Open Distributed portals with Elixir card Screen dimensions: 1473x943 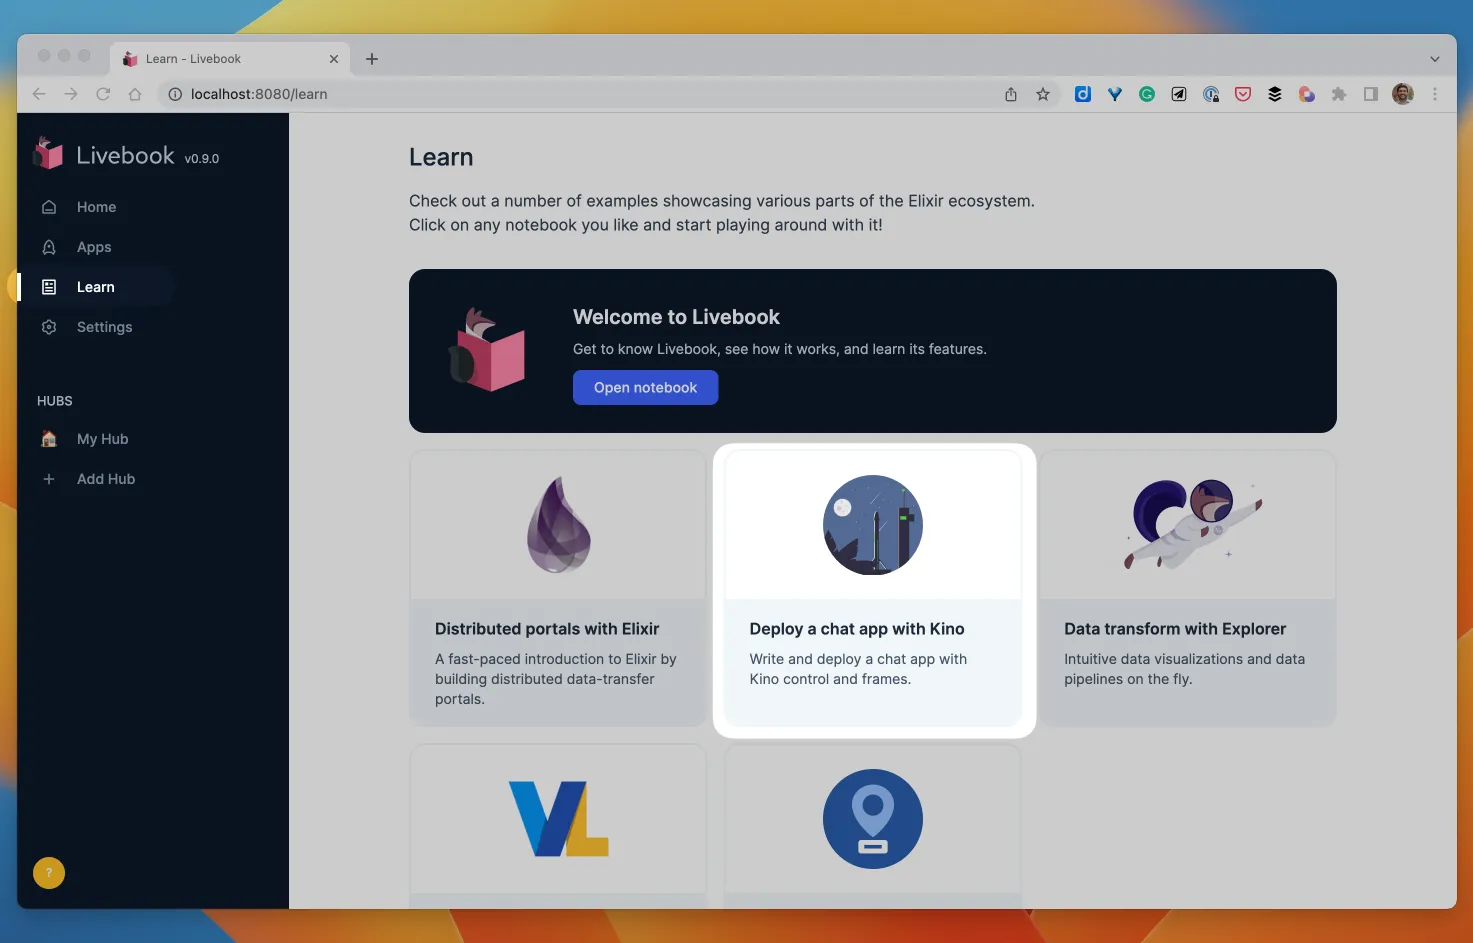point(558,588)
